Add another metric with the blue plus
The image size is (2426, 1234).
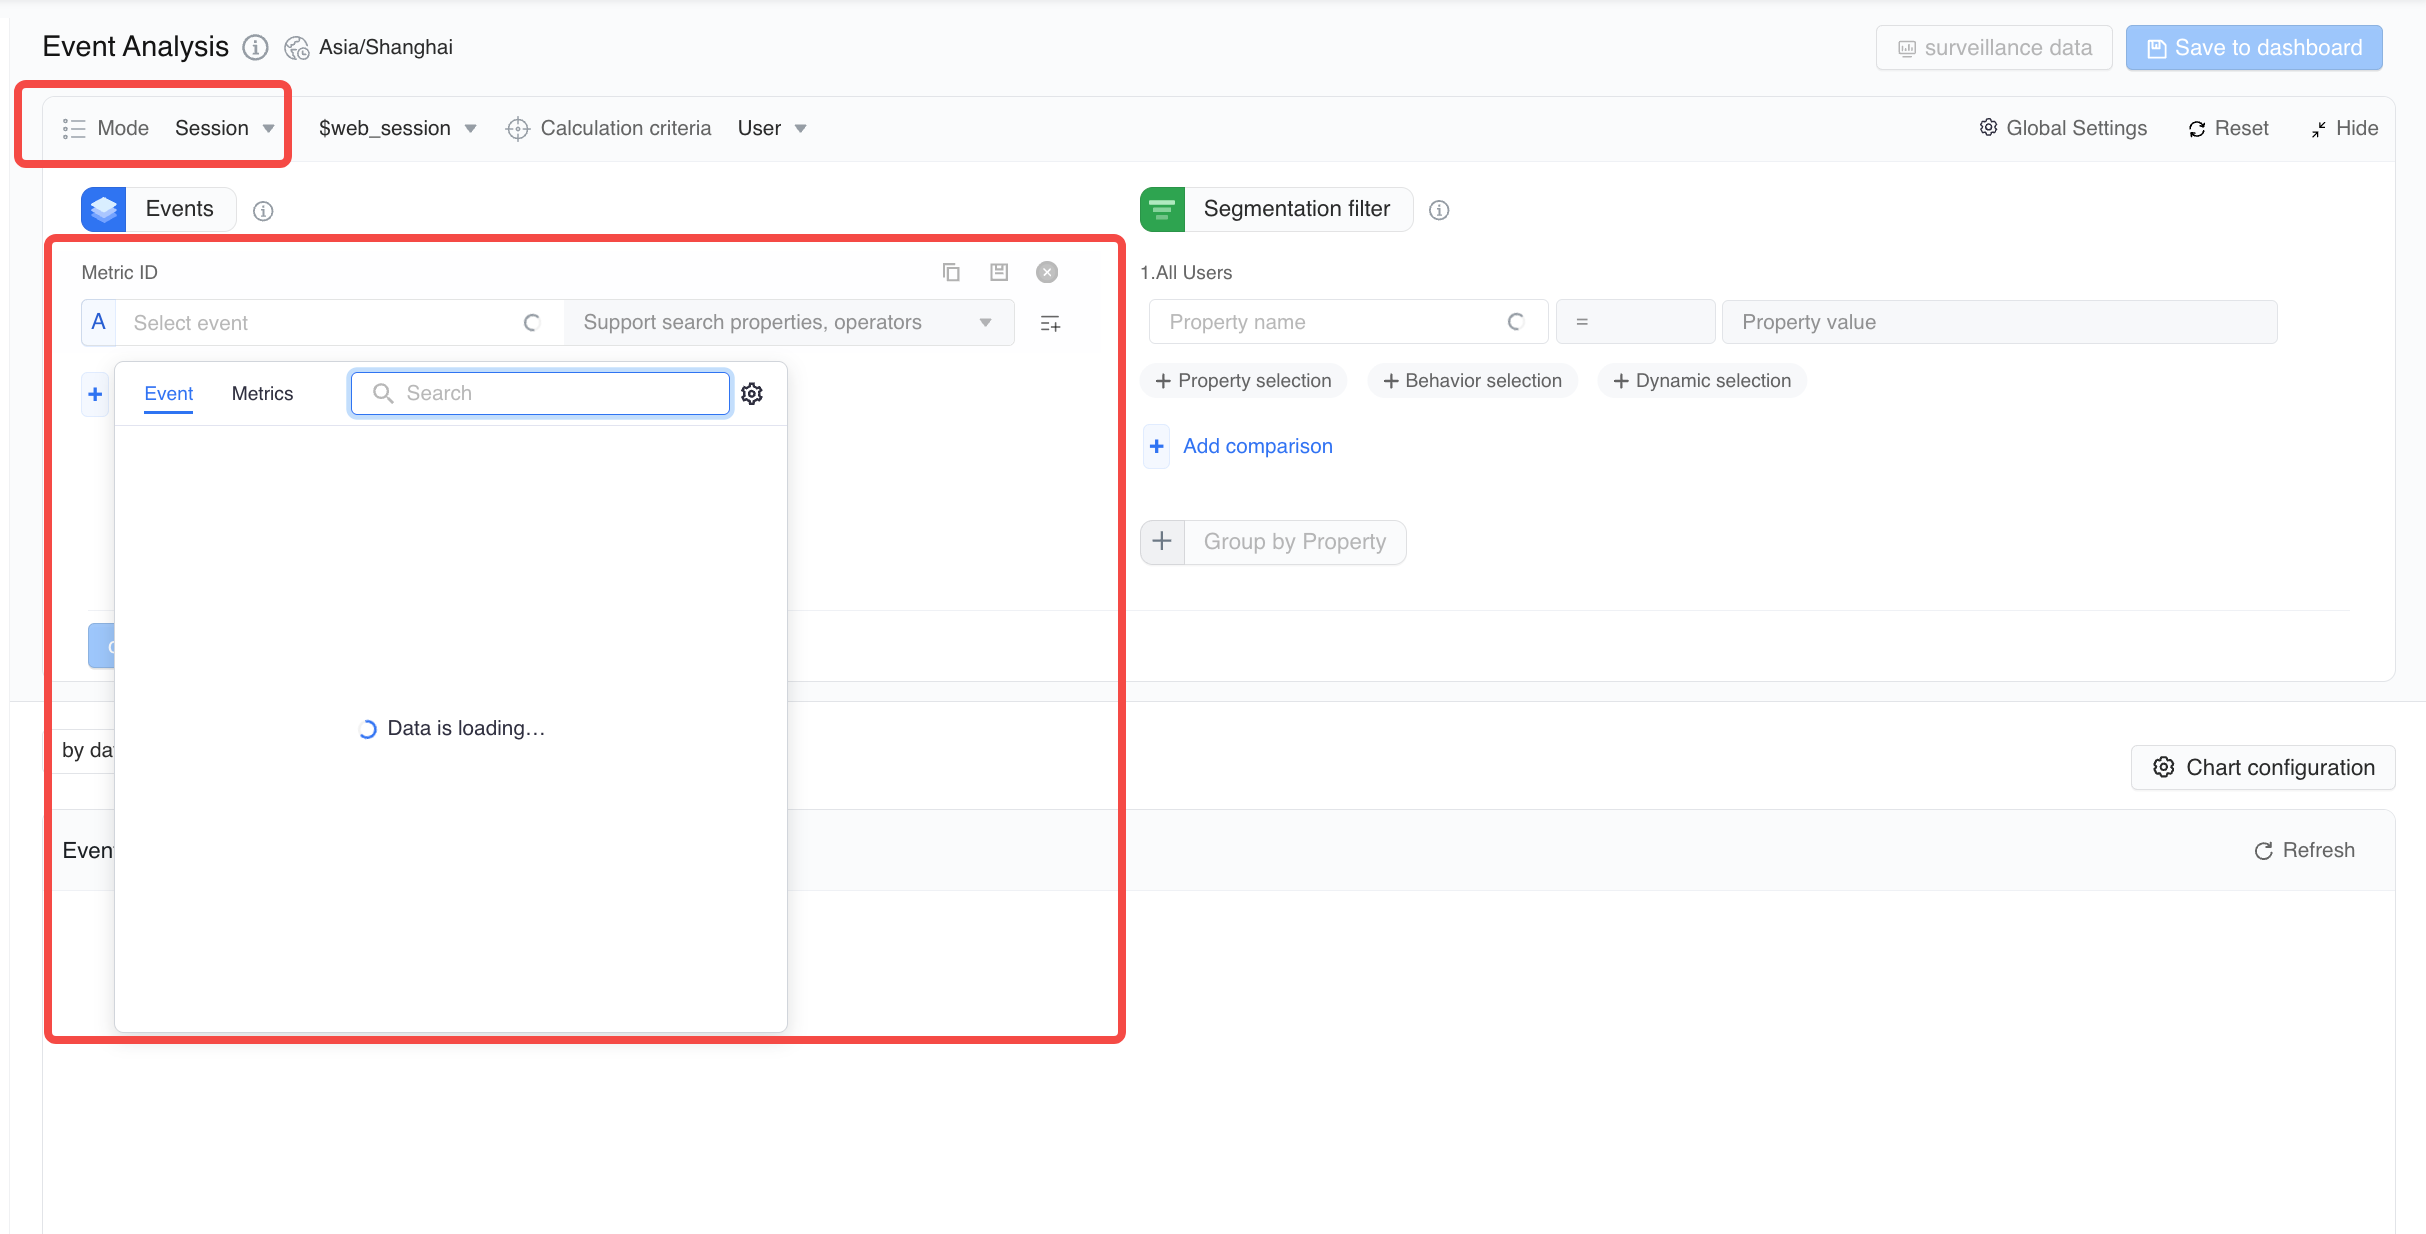95,394
